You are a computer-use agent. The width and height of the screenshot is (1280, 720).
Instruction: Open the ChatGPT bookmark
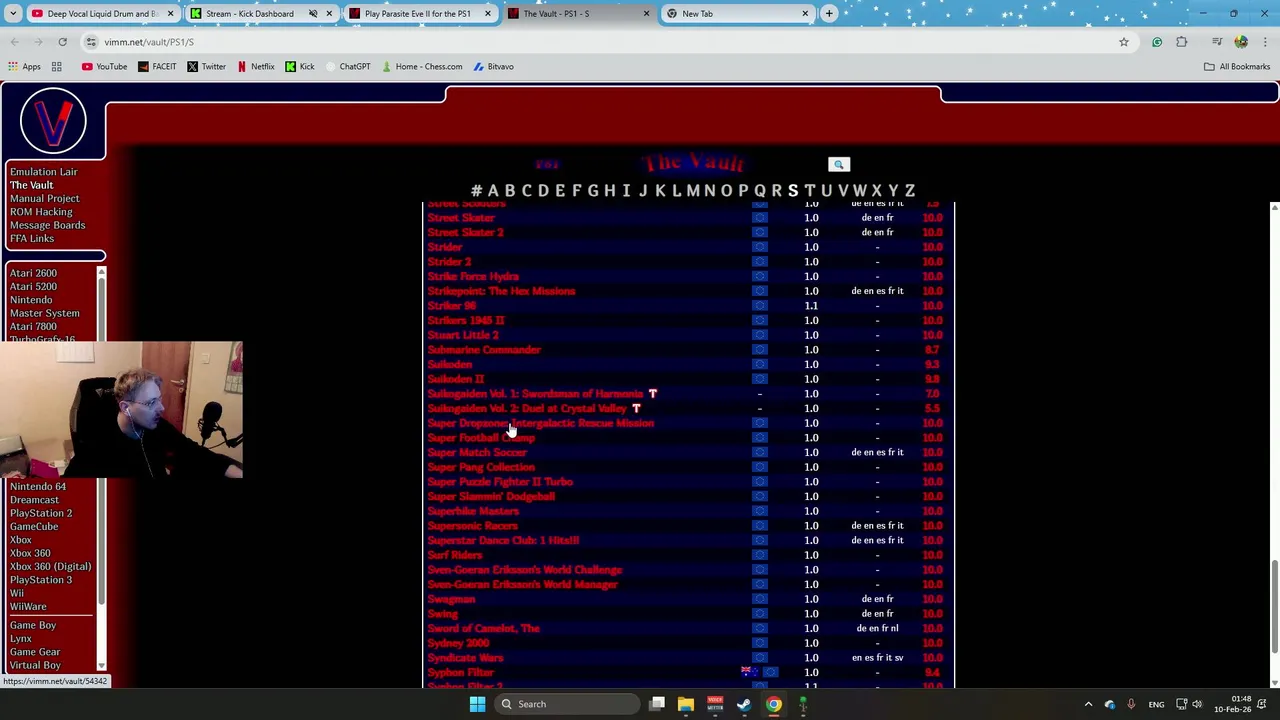point(347,67)
